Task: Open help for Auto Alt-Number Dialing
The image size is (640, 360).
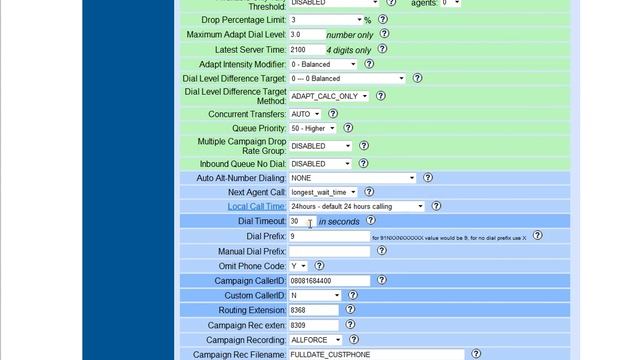Action: point(428,178)
